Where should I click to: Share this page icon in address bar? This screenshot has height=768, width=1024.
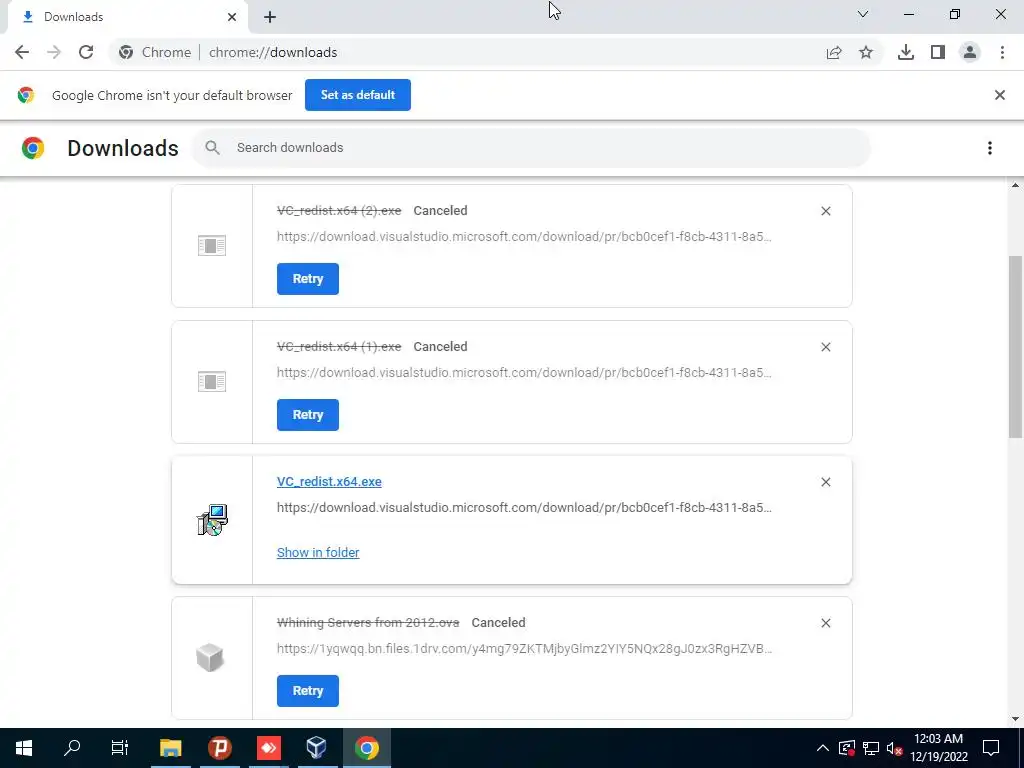pos(834,52)
